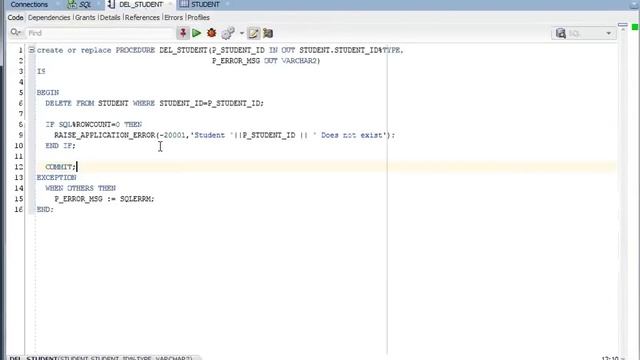
Task: Run the procedure with the green arrow
Action: point(197,33)
